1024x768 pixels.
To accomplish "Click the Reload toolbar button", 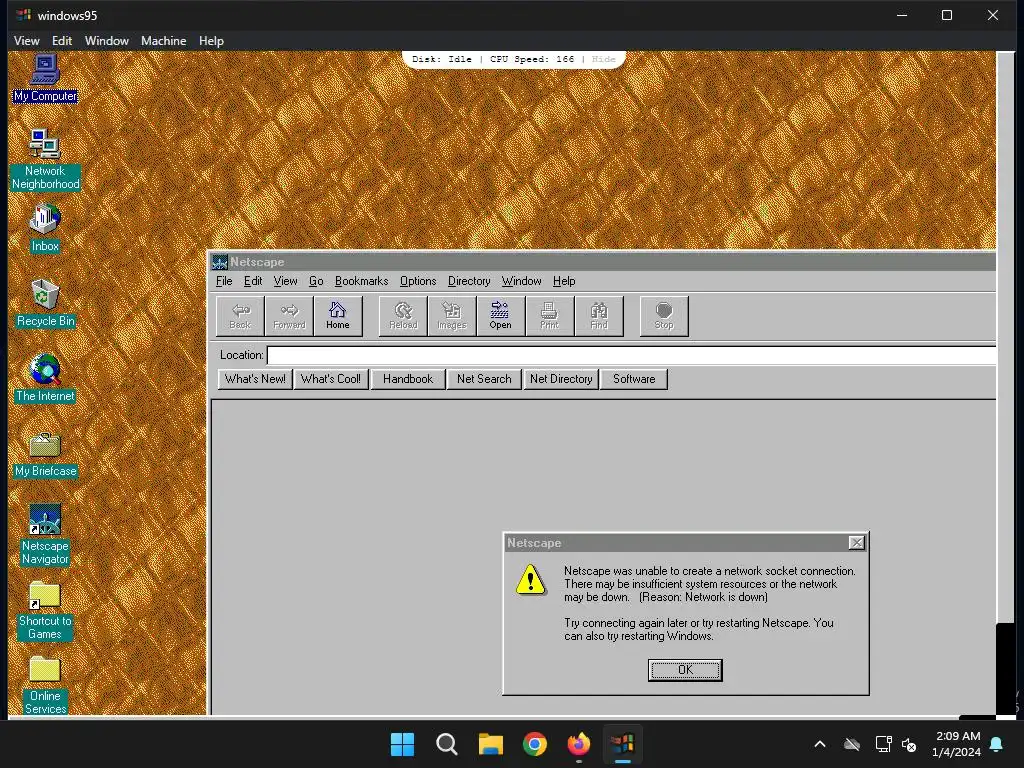I will pyautogui.click(x=403, y=316).
